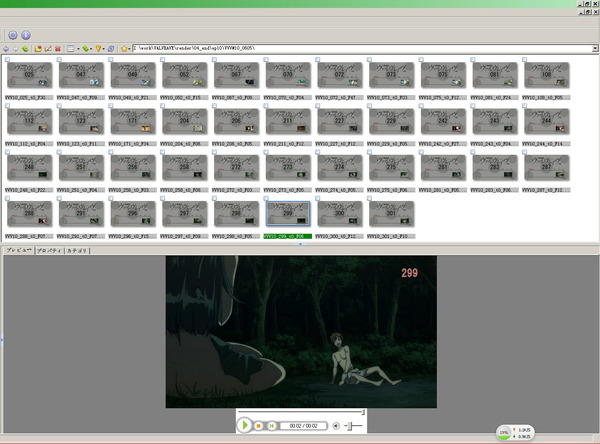Select thumbnail 072
This screenshot has height=444, width=600.
pos(340,75)
